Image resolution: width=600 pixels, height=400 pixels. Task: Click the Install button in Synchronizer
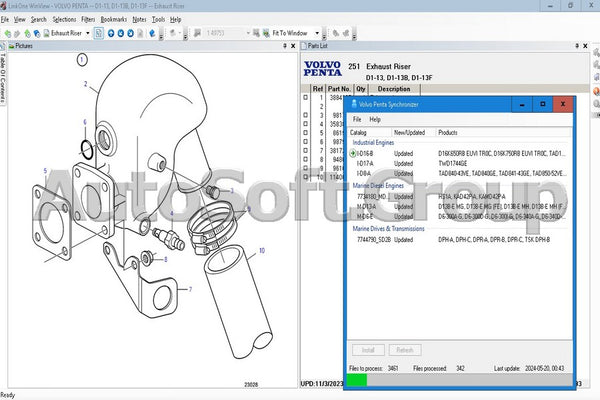tap(368, 350)
